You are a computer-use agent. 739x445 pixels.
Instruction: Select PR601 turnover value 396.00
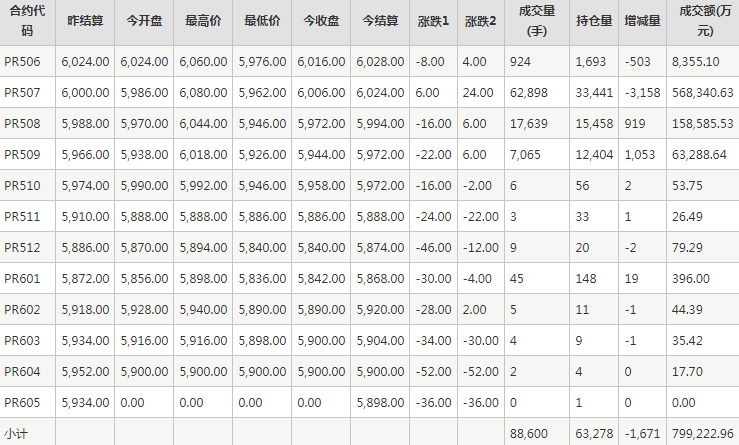point(691,279)
